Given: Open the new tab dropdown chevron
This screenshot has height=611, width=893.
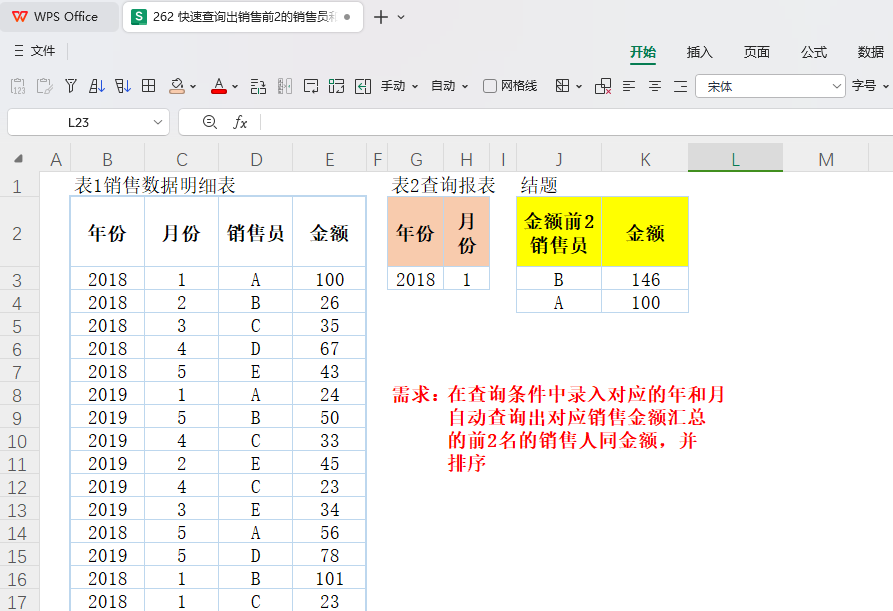Looking at the screenshot, I should 401,17.
